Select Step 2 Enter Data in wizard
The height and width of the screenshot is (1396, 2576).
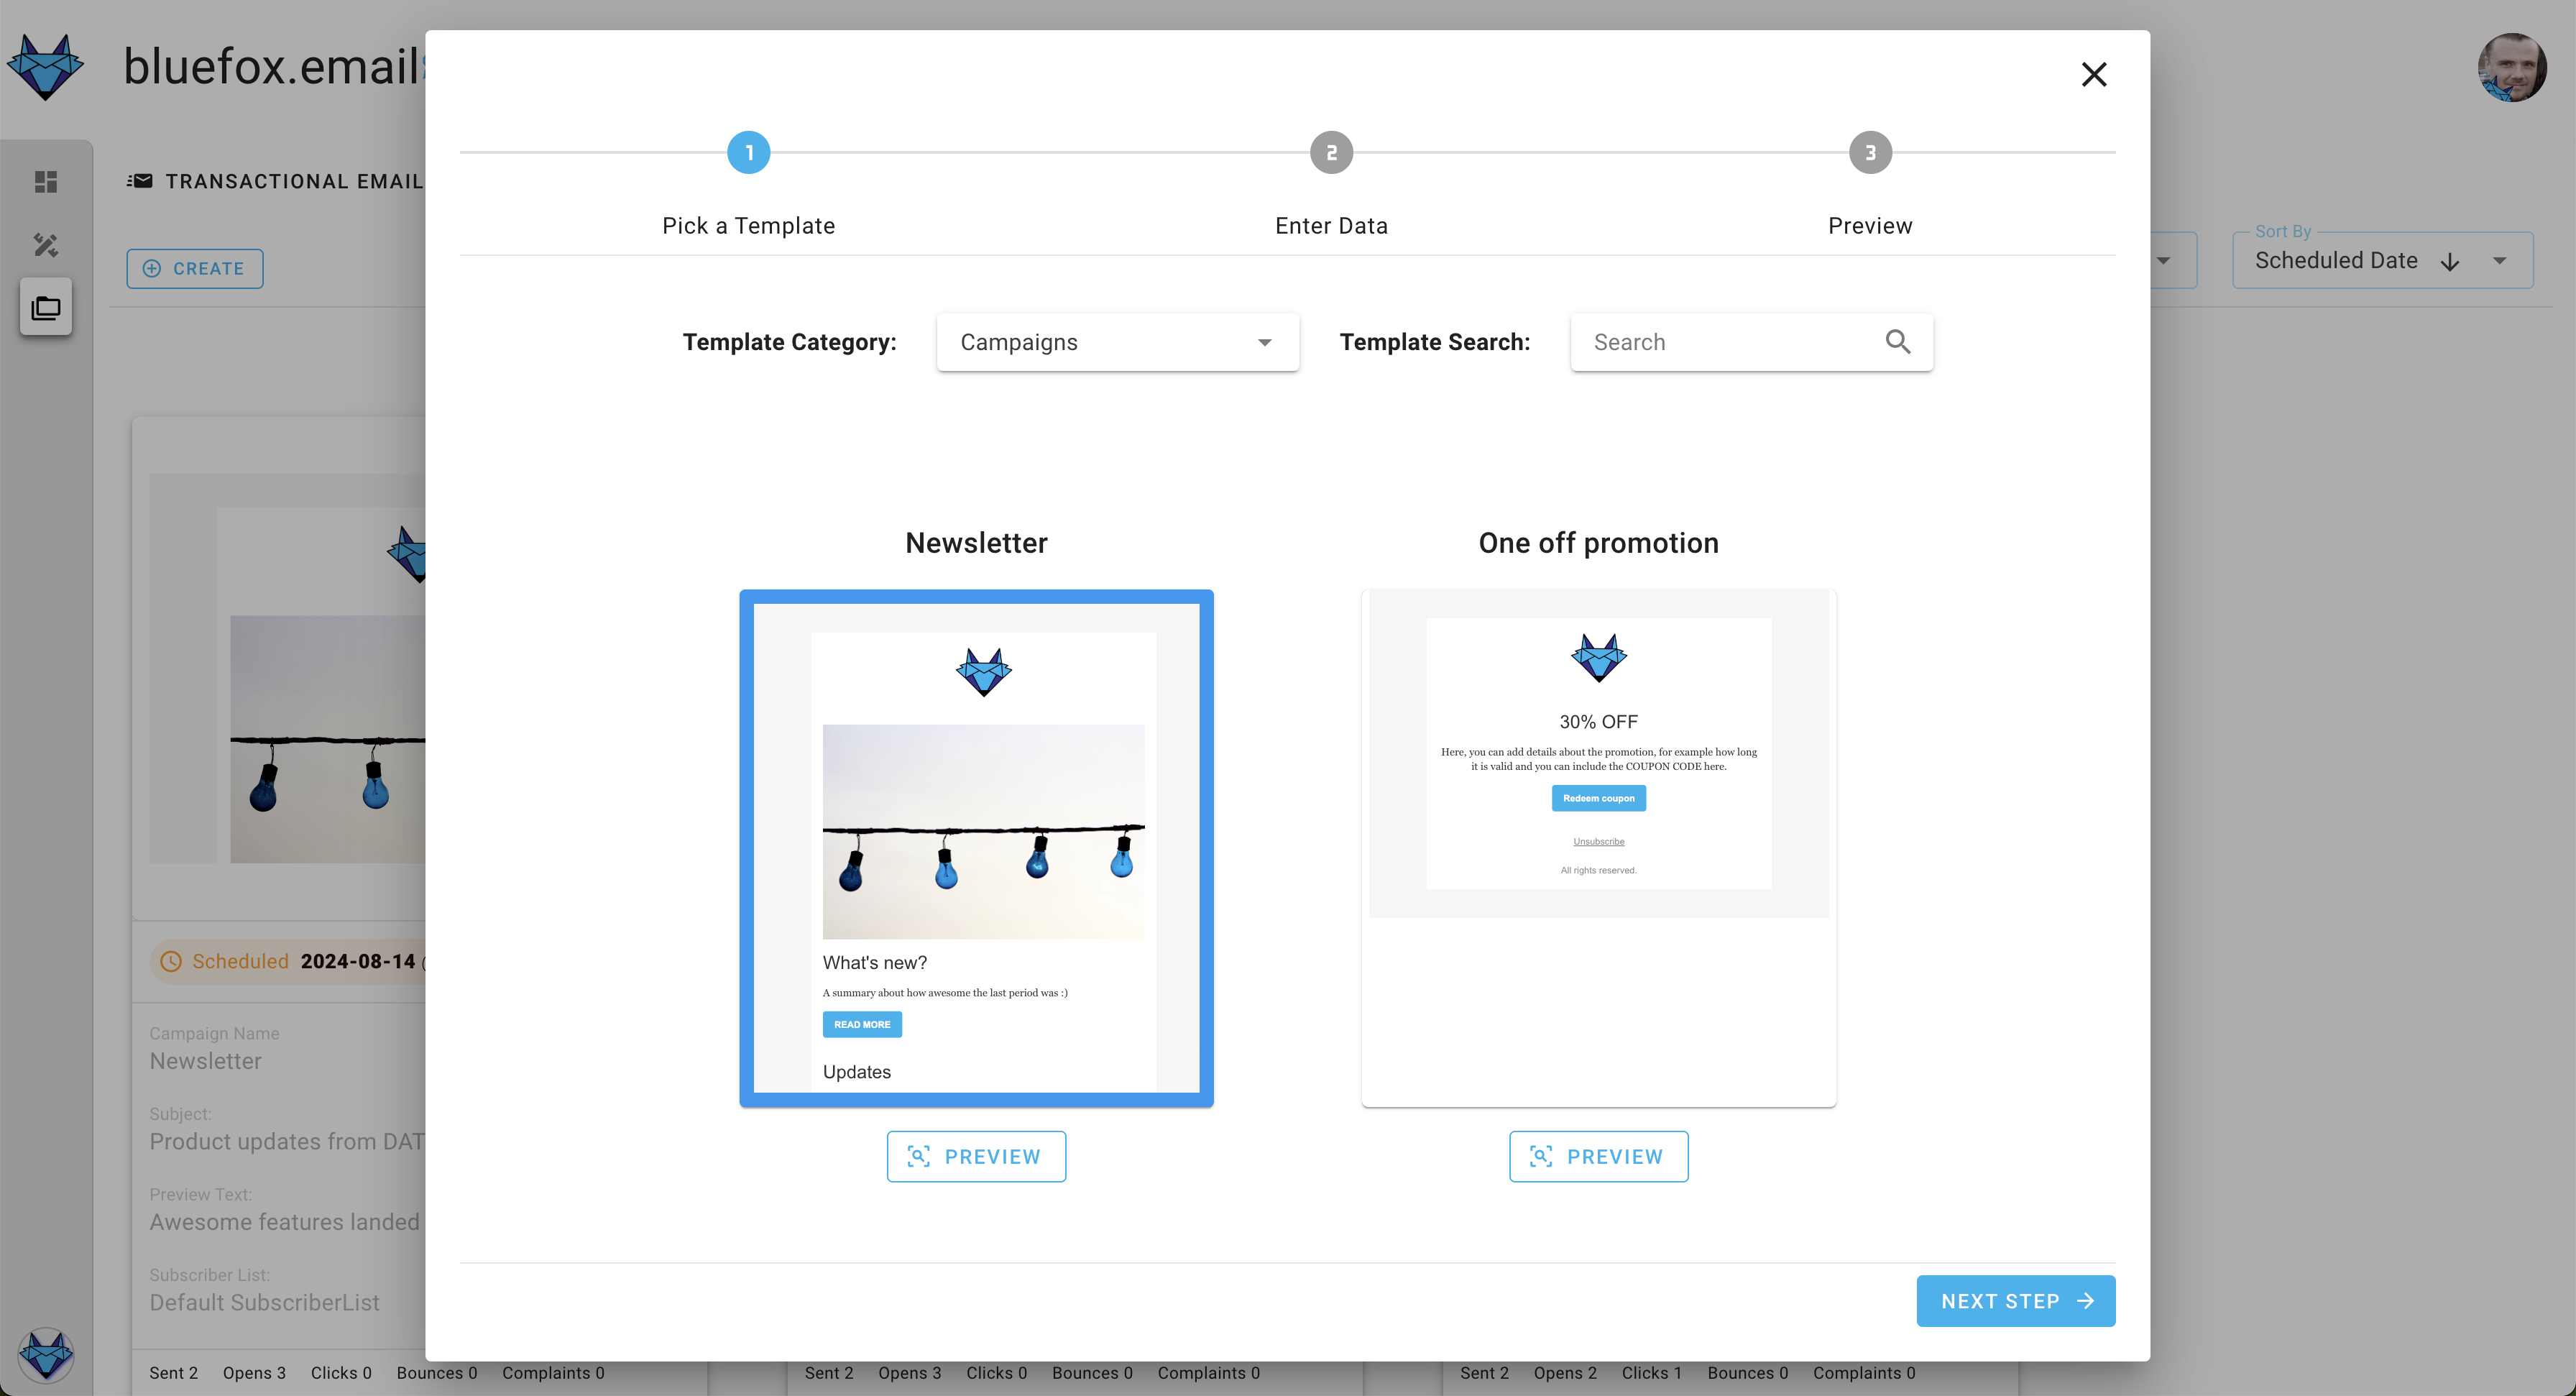(1330, 153)
